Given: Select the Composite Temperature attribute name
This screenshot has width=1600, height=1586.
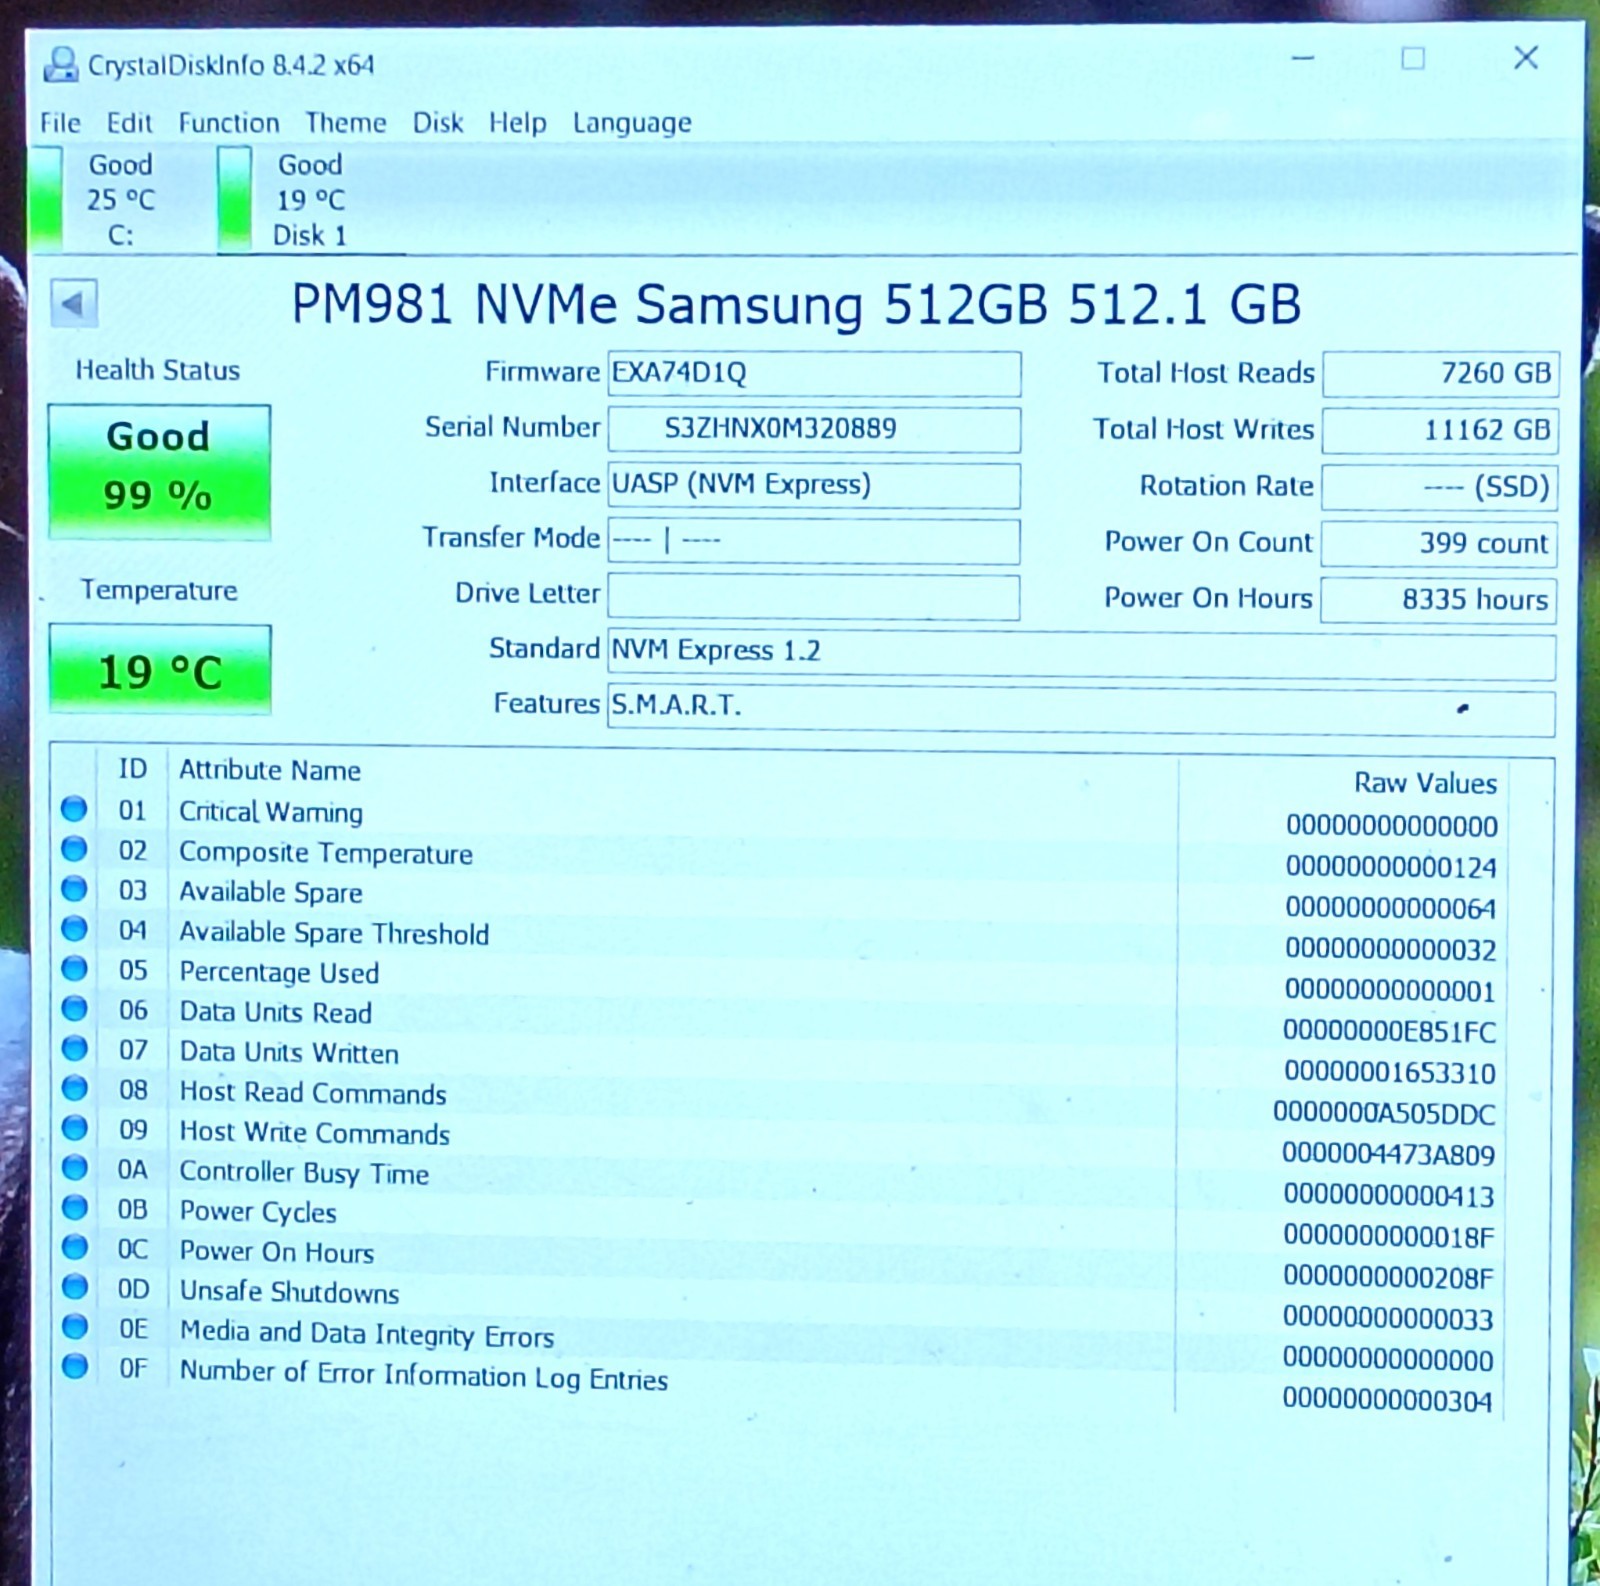Looking at the screenshot, I should 326,853.
